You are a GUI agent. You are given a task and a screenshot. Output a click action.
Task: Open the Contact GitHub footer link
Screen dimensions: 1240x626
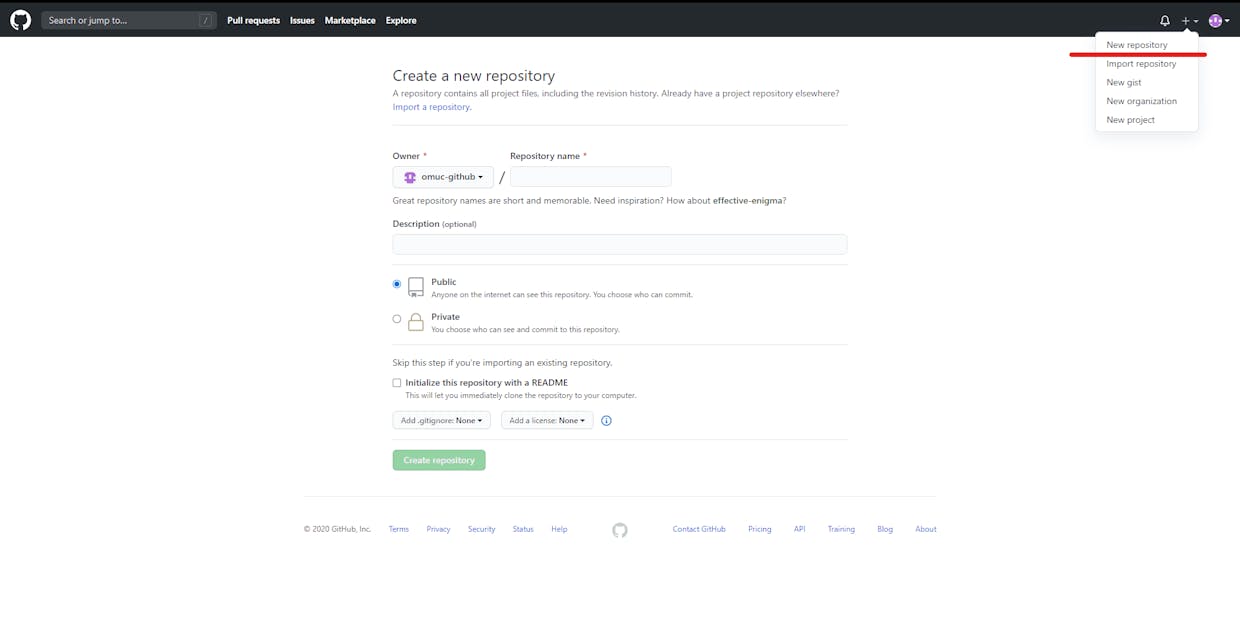pos(699,530)
